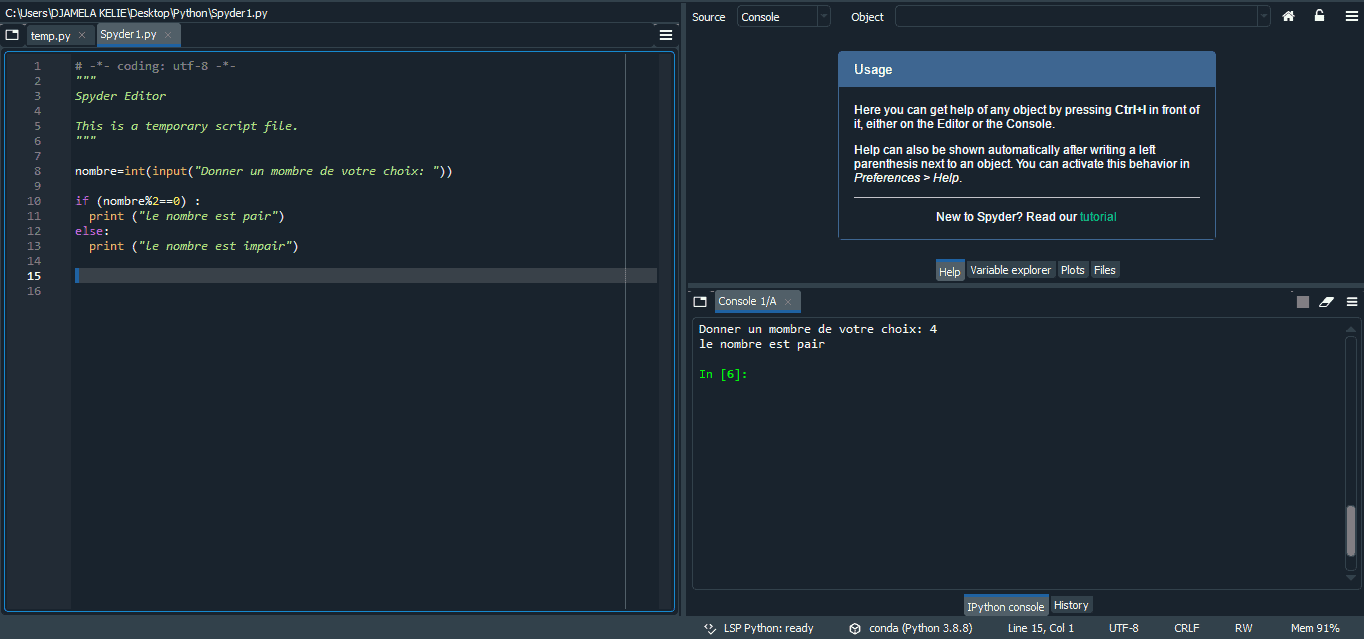Image resolution: width=1364 pixels, height=639 pixels.
Task: Open the console pane options menu
Action: tap(1351, 302)
